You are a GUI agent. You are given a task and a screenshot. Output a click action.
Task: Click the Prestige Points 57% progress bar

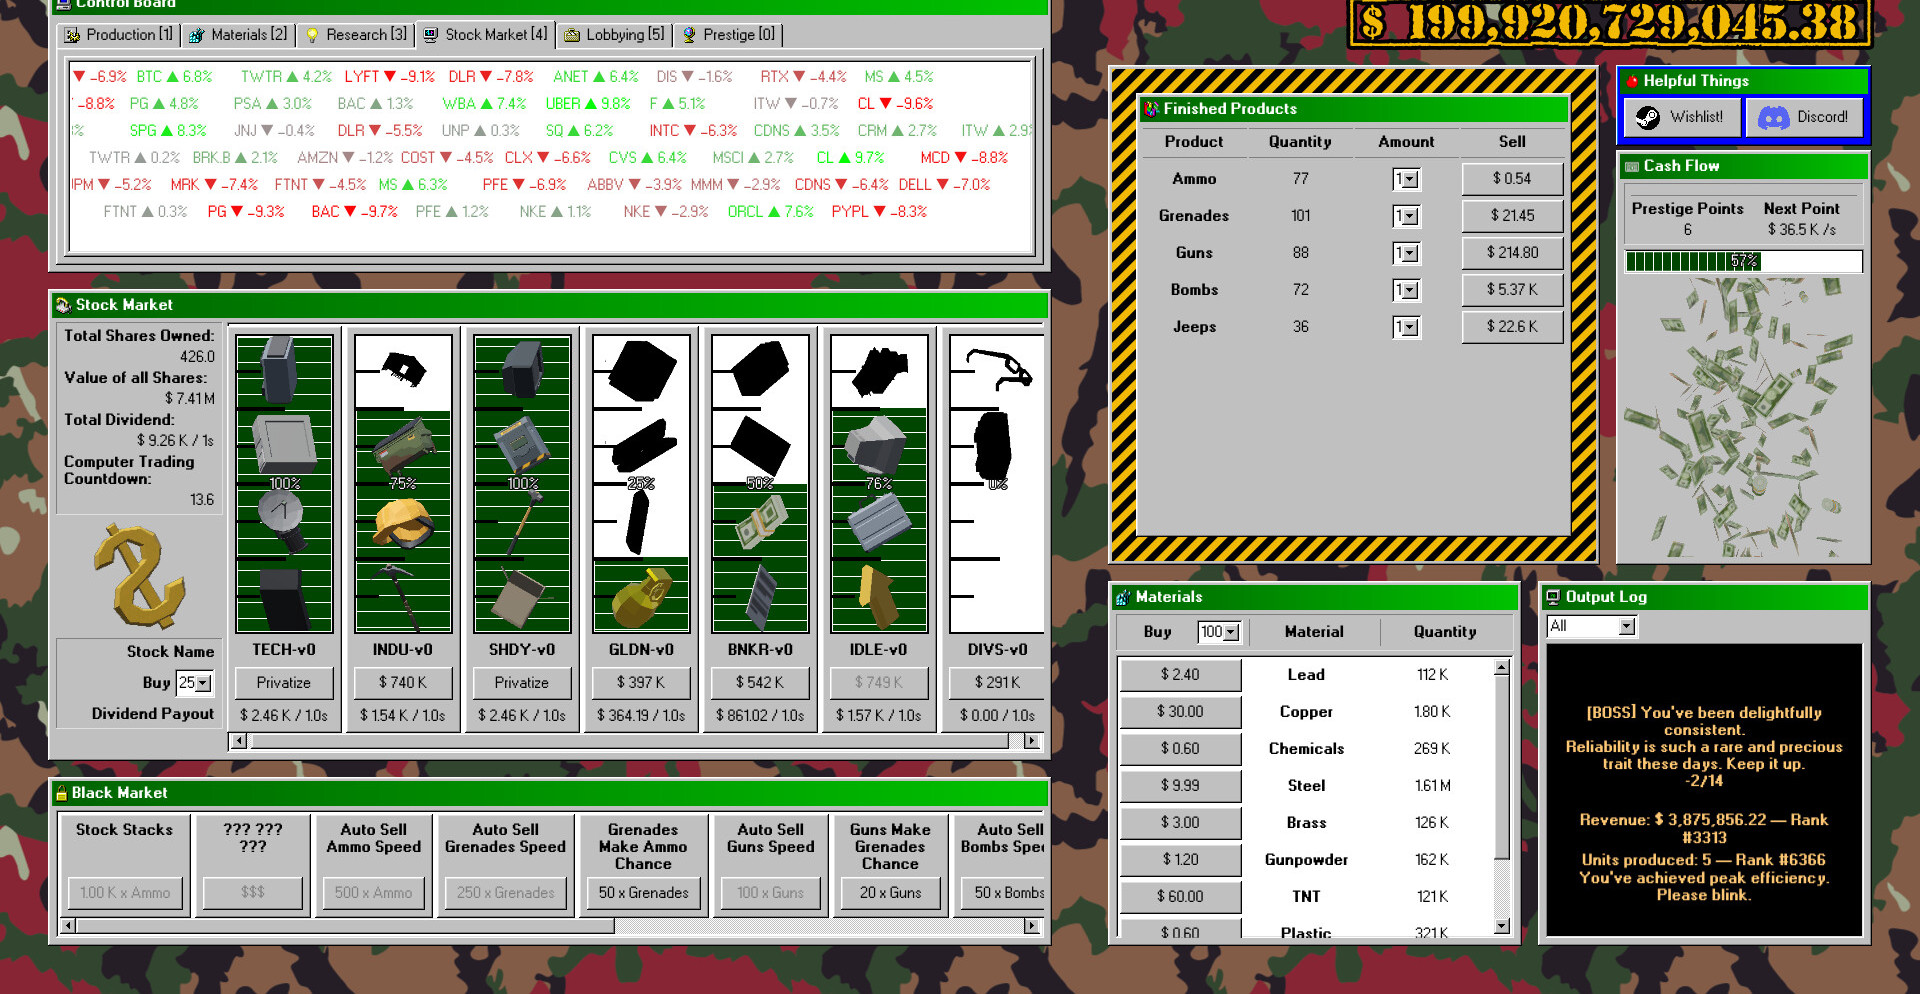click(1743, 262)
